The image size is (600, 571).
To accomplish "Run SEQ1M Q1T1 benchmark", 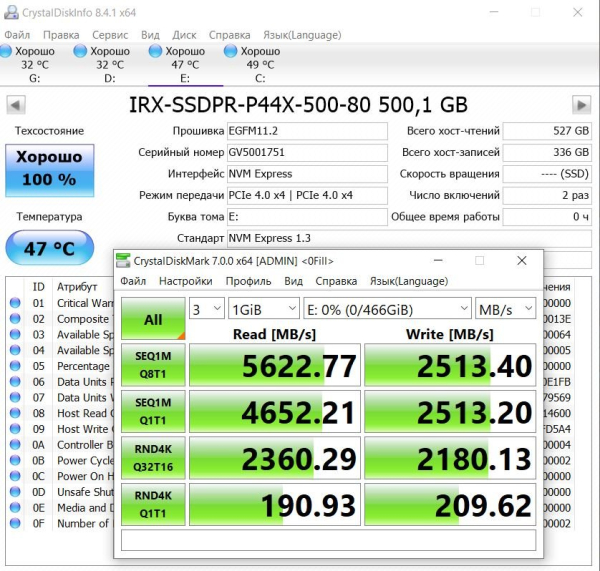I will [153, 411].
